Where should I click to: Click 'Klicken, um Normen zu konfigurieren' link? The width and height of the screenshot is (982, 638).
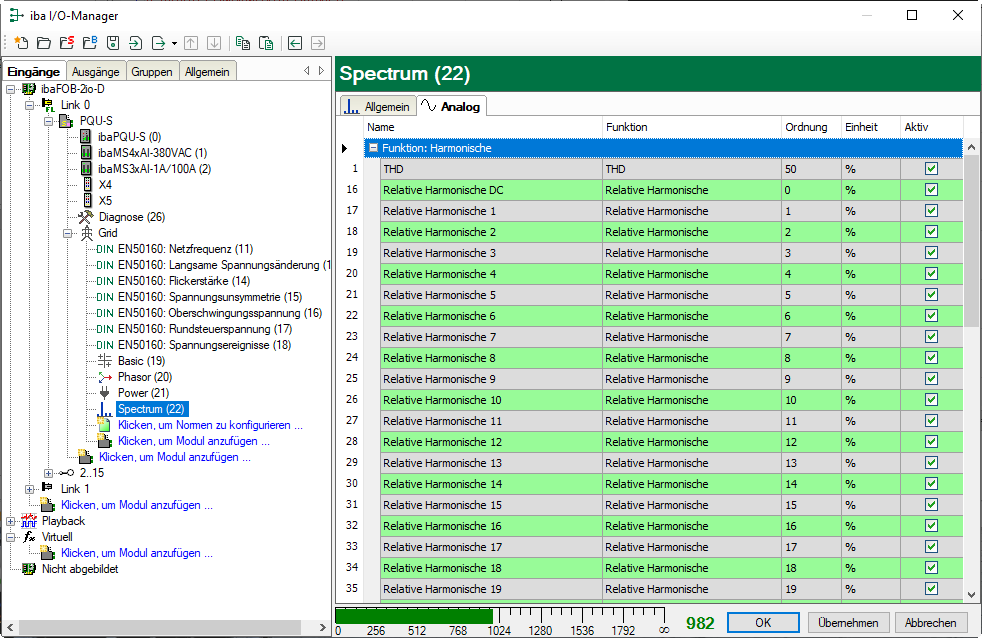pos(209,425)
